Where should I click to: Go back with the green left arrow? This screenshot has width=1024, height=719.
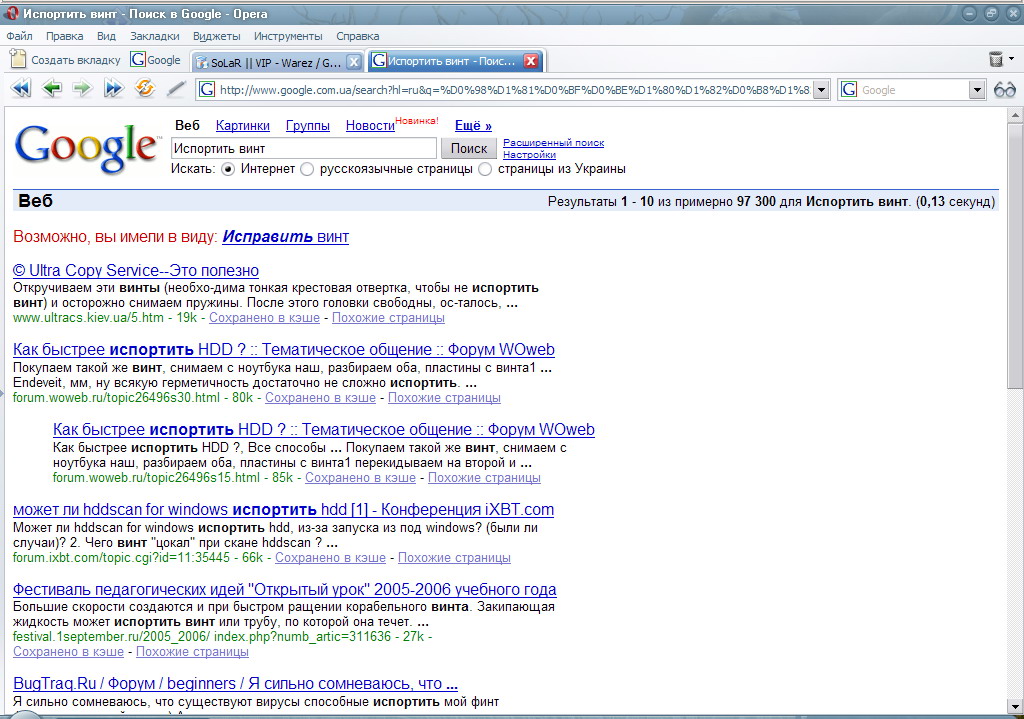(x=52, y=89)
